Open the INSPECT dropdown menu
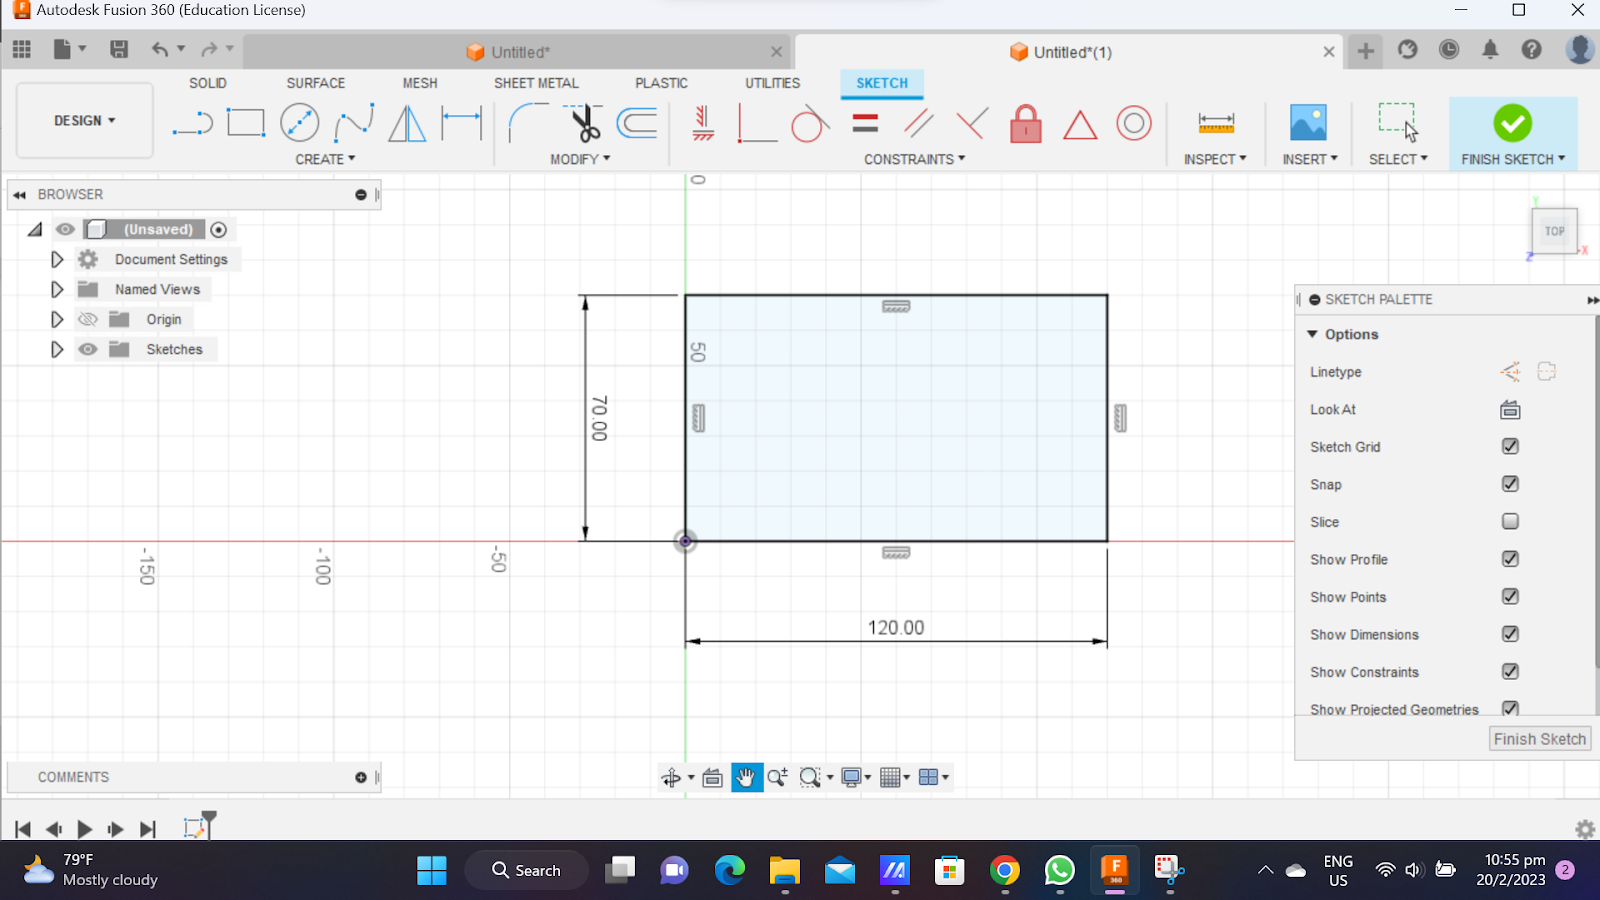 click(x=1215, y=159)
